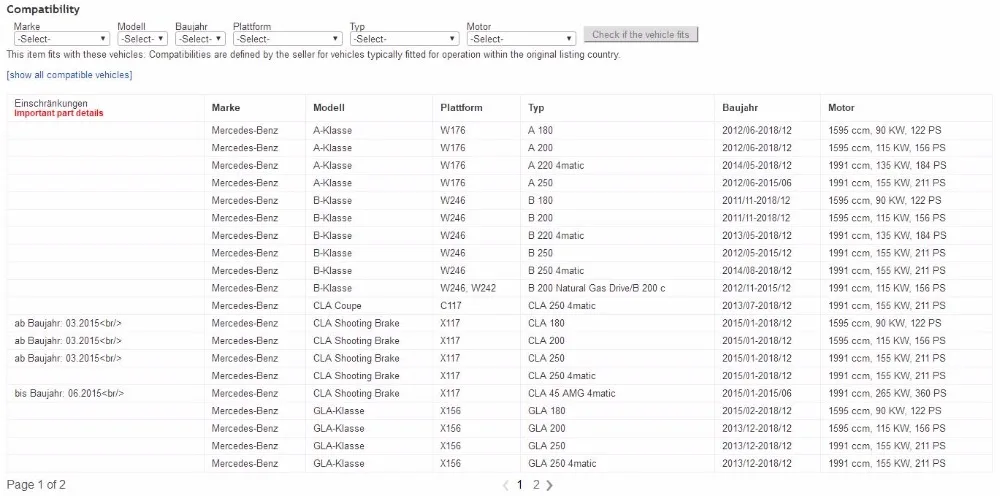This screenshot has height=496, width=1000.
Task: Click the Einschränkungen column header
Action: [x=51, y=103]
